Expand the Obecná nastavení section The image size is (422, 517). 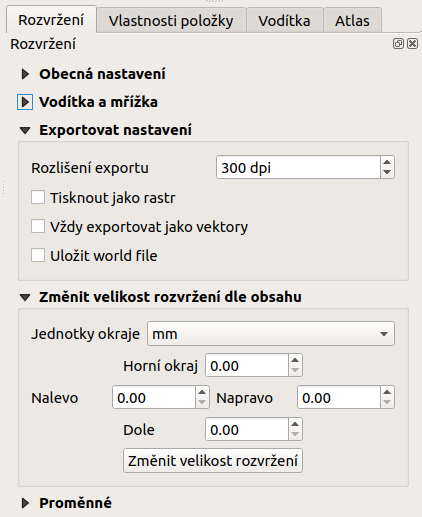(x=25, y=74)
